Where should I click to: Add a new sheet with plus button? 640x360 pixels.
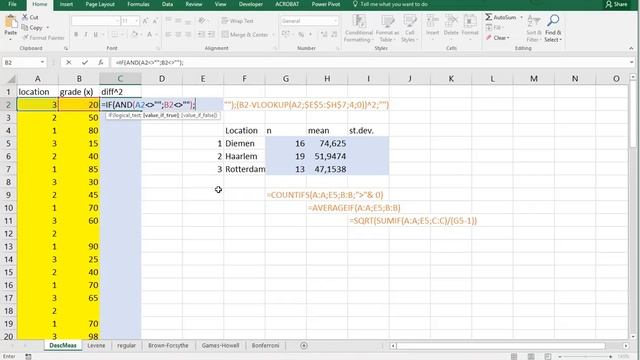[x=304, y=346]
